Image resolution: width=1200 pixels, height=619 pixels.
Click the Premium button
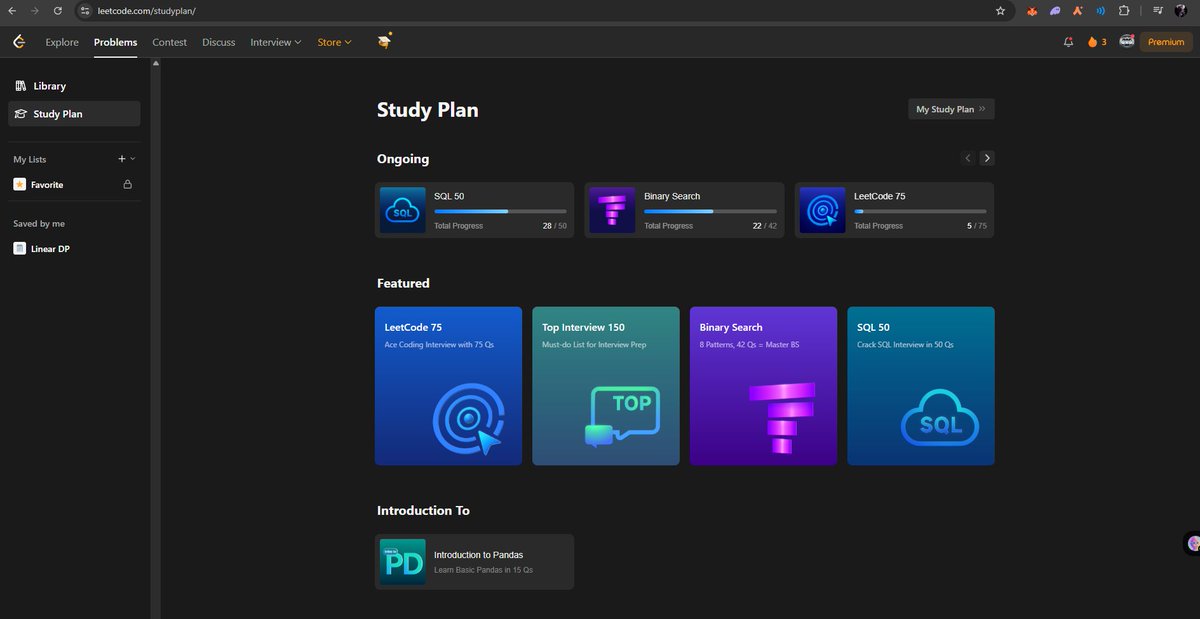pos(1166,42)
